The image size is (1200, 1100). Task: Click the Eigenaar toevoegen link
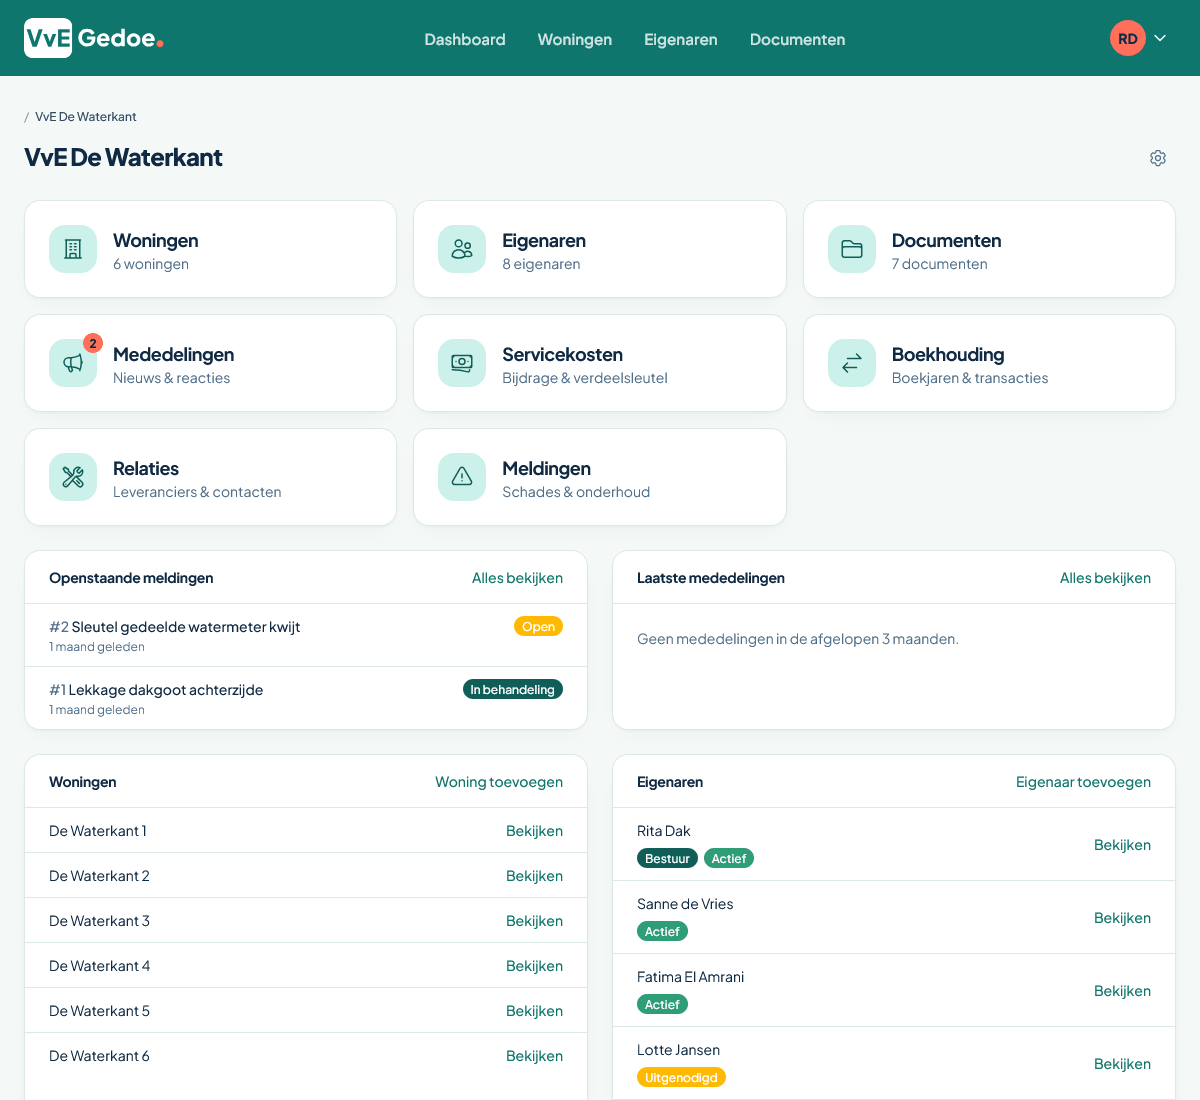1083,782
